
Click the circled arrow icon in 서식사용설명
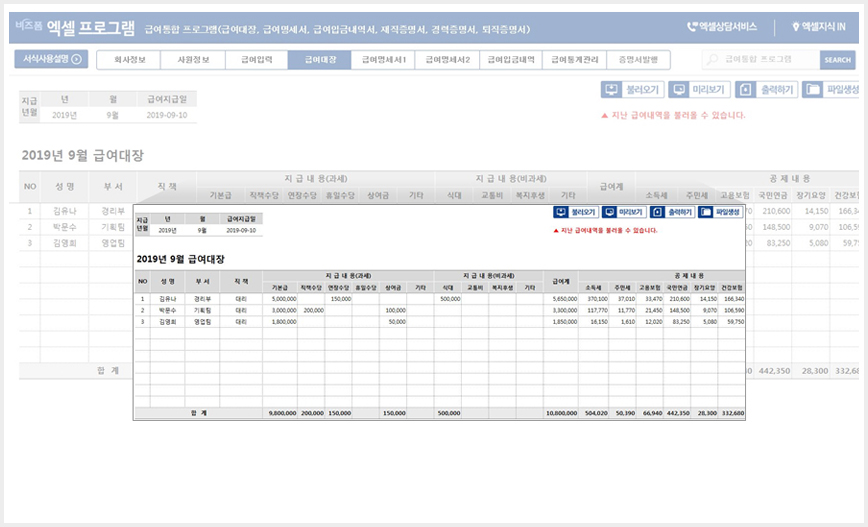coord(77,59)
